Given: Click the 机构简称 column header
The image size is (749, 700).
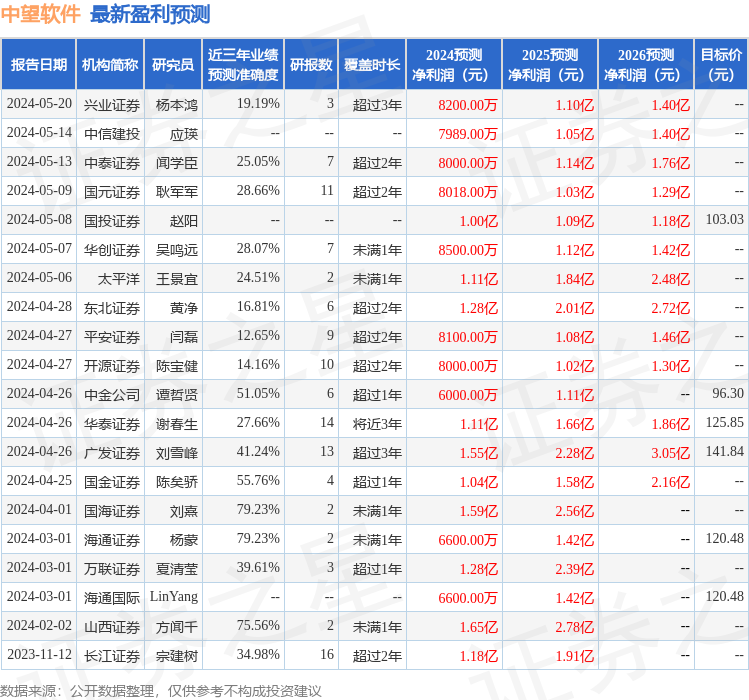Looking at the screenshot, I should (110, 65).
